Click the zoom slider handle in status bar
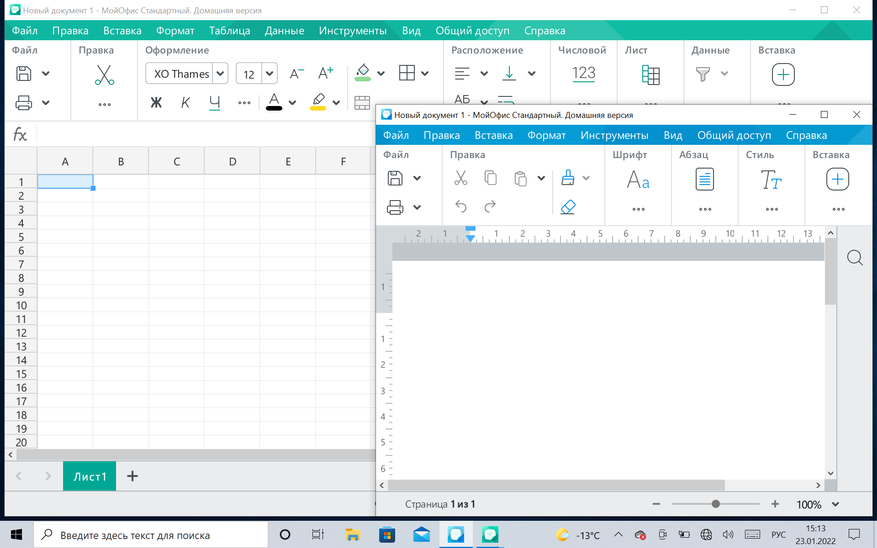The width and height of the screenshot is (877, 548). [x=716, y=504]
